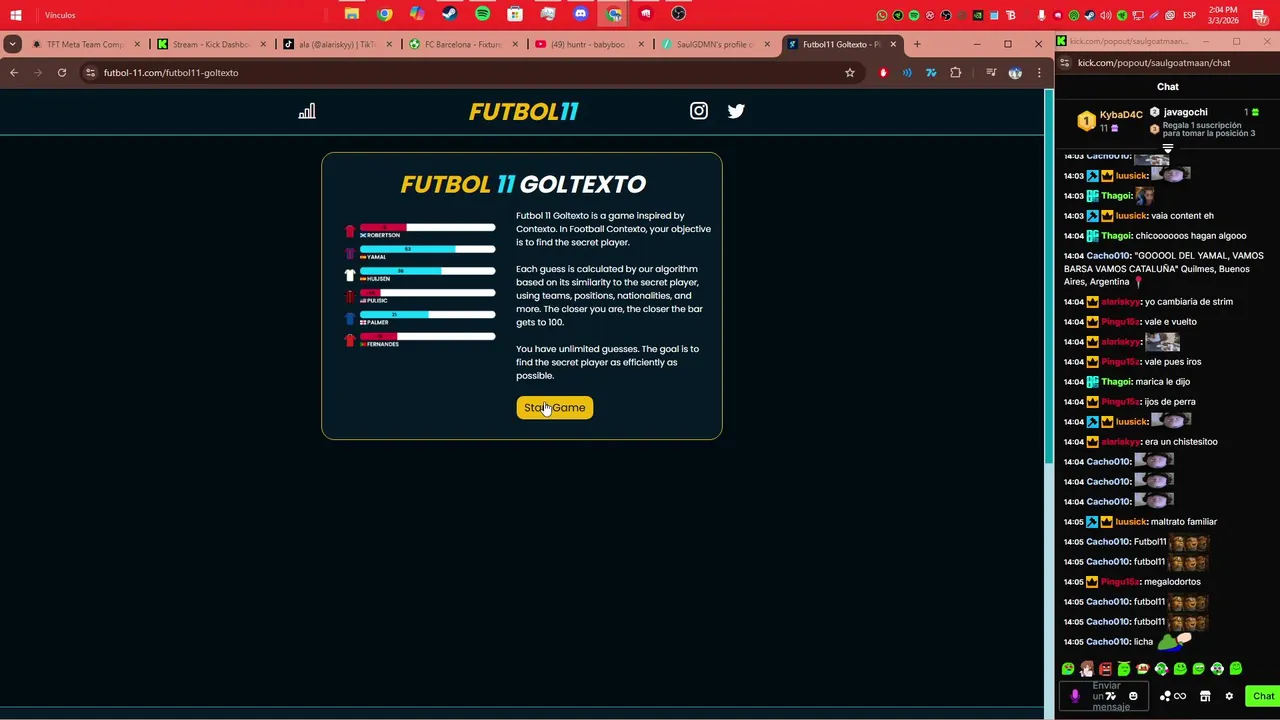1280x720 pixels.
Task: Open Chrome extensions puzzle icon
Action: 956,72
